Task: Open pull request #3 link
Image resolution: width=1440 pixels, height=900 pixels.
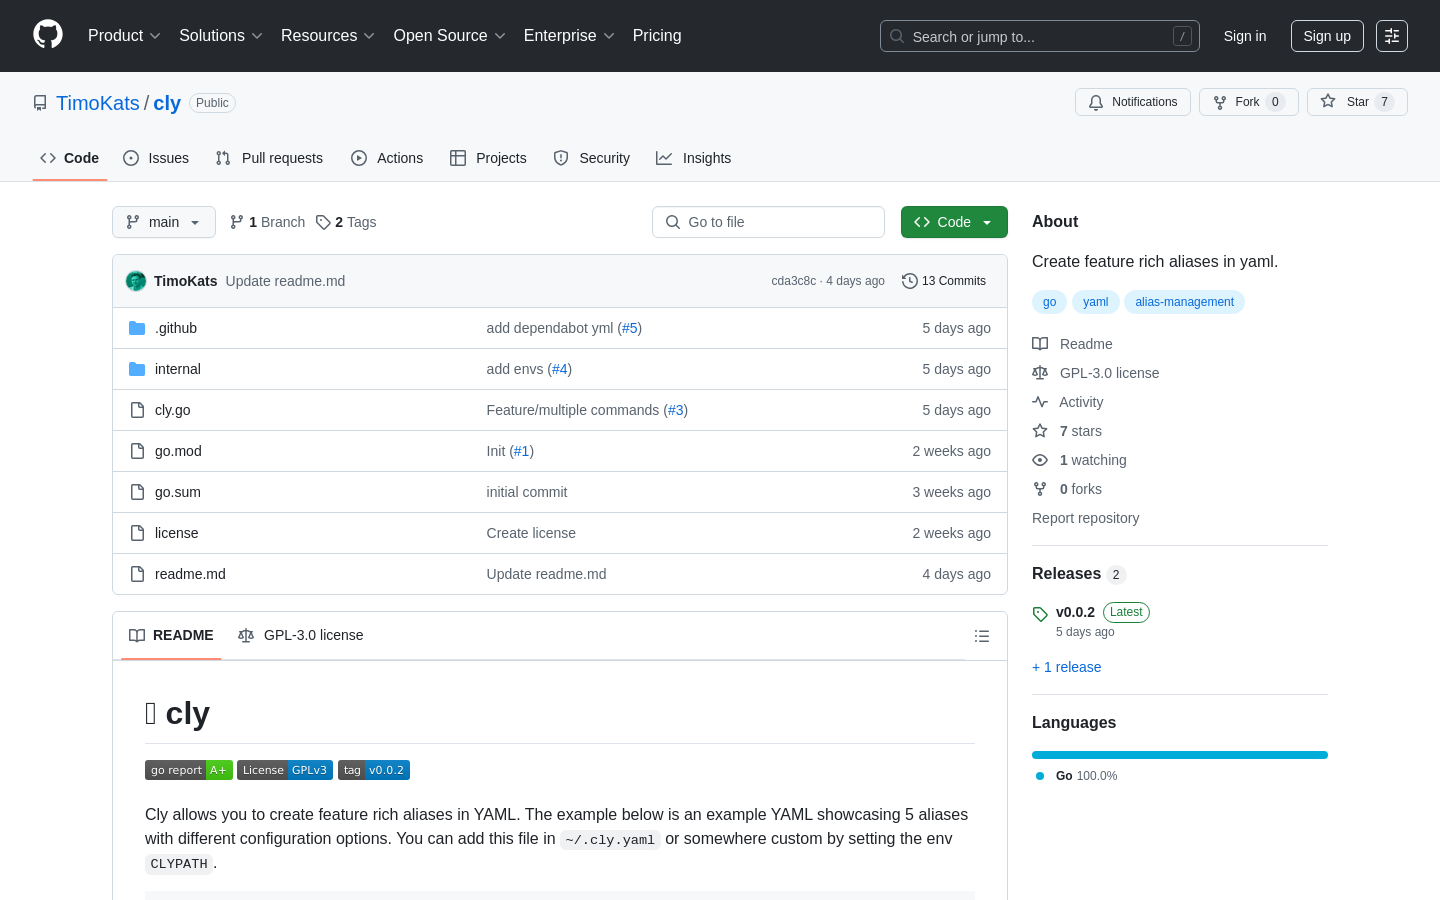Action: [676, 410]
